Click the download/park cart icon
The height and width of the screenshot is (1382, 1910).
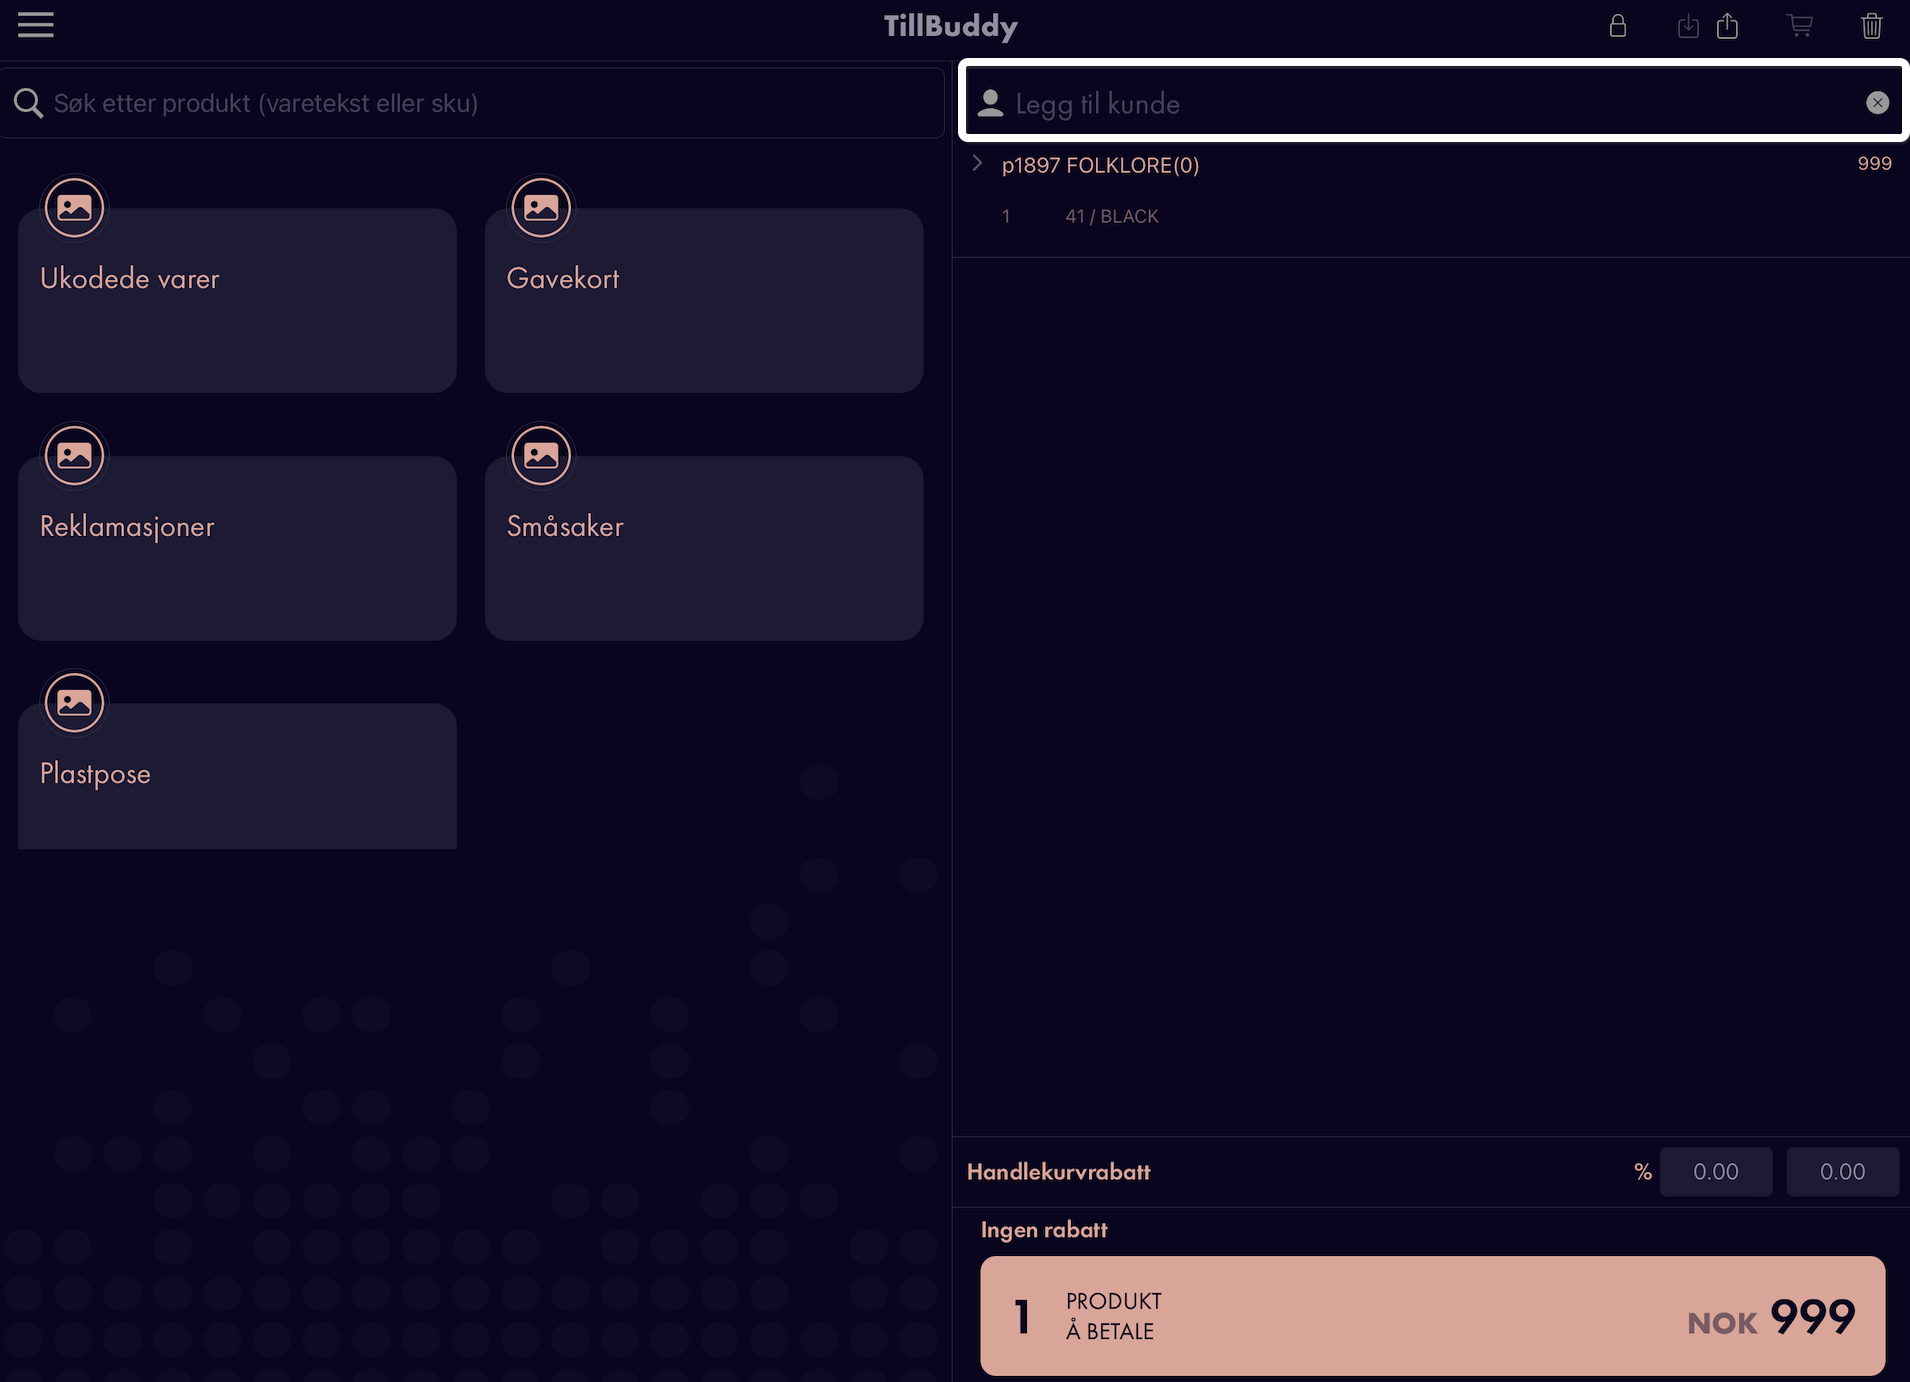pos(1688,25)
